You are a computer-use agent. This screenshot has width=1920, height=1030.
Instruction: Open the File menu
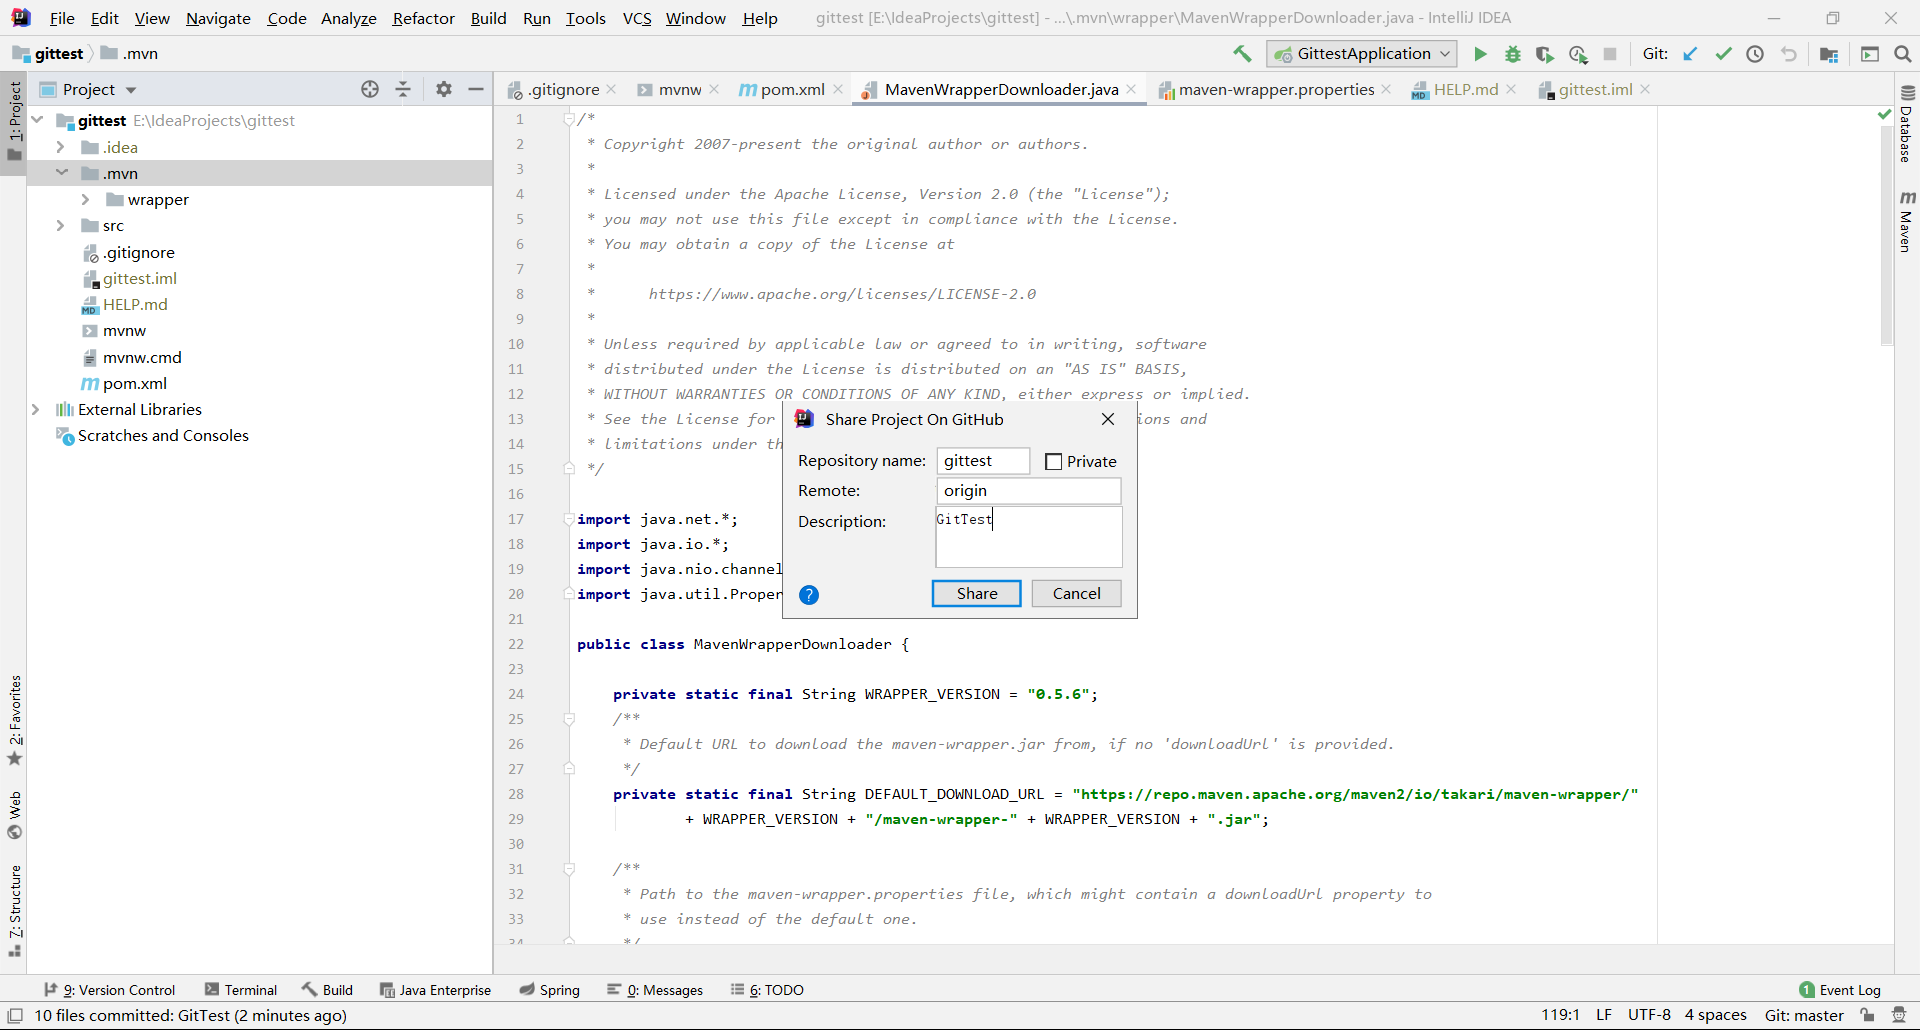tap(62, 18)
